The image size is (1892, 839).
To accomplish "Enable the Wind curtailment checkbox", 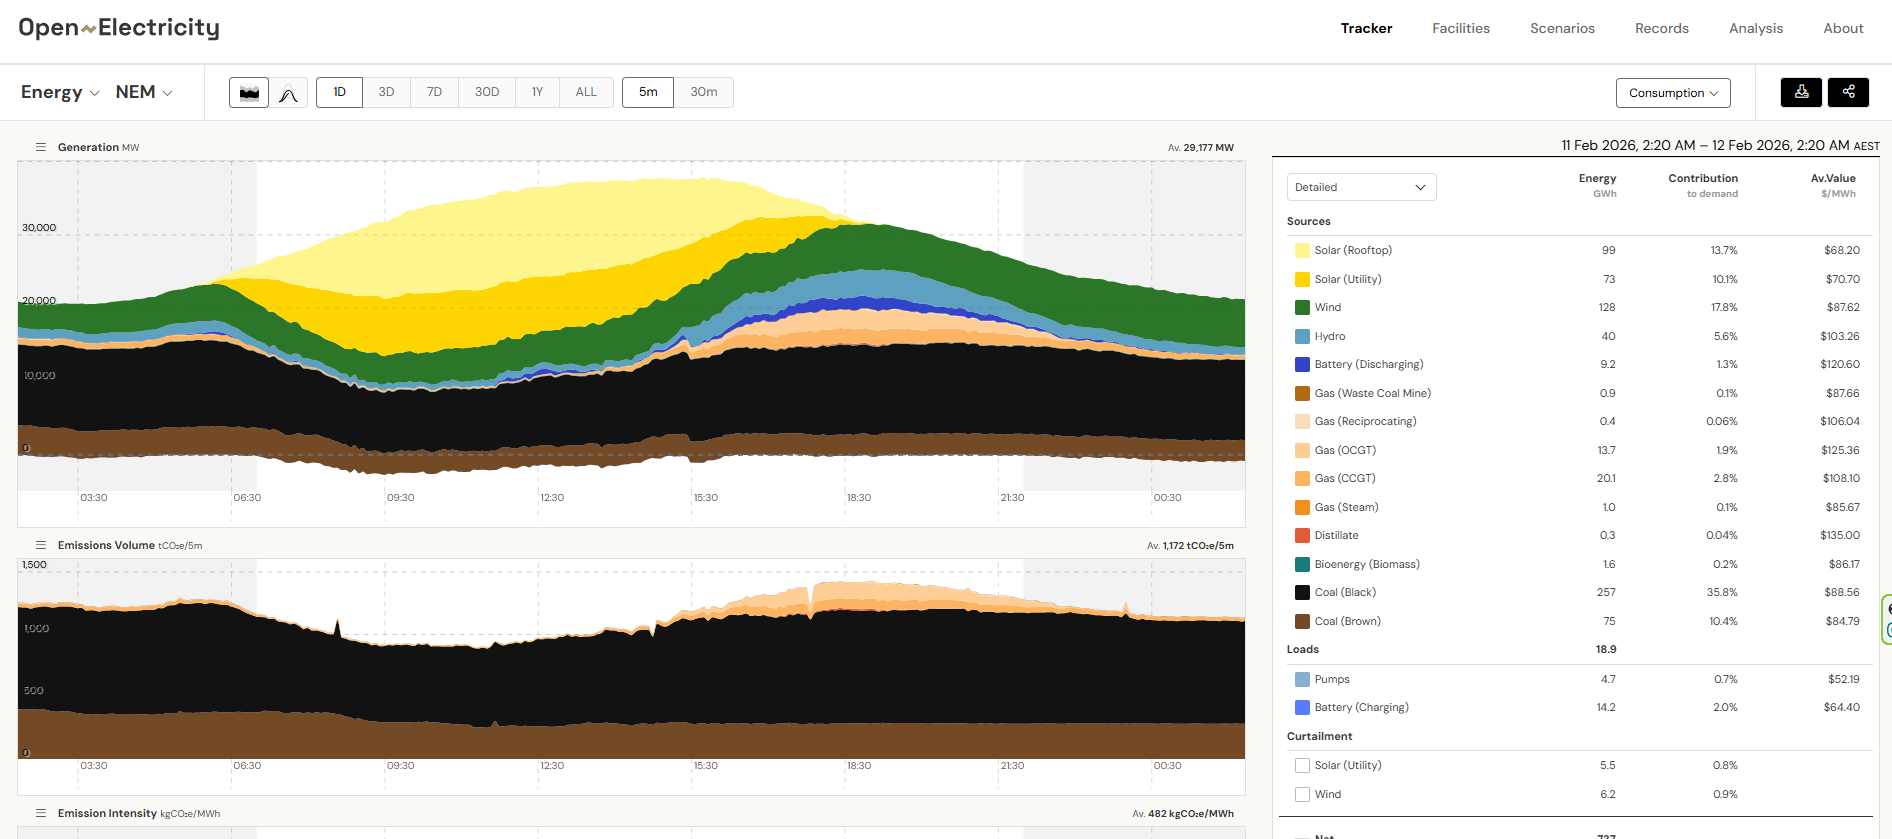I will pyautogui.click(x=1302, y=794).
